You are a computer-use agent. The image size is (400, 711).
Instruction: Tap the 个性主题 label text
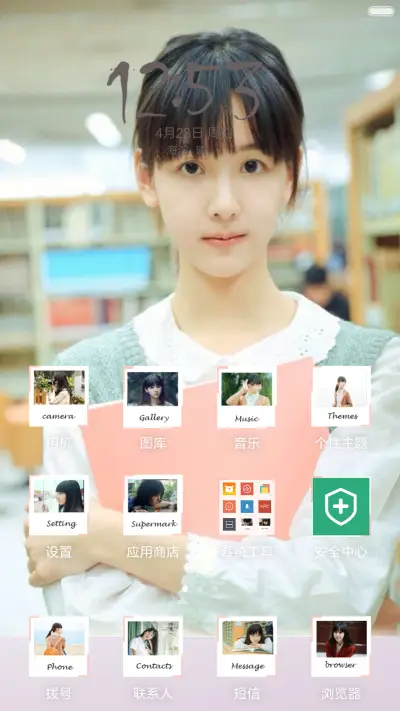click(x=341, y=443)
